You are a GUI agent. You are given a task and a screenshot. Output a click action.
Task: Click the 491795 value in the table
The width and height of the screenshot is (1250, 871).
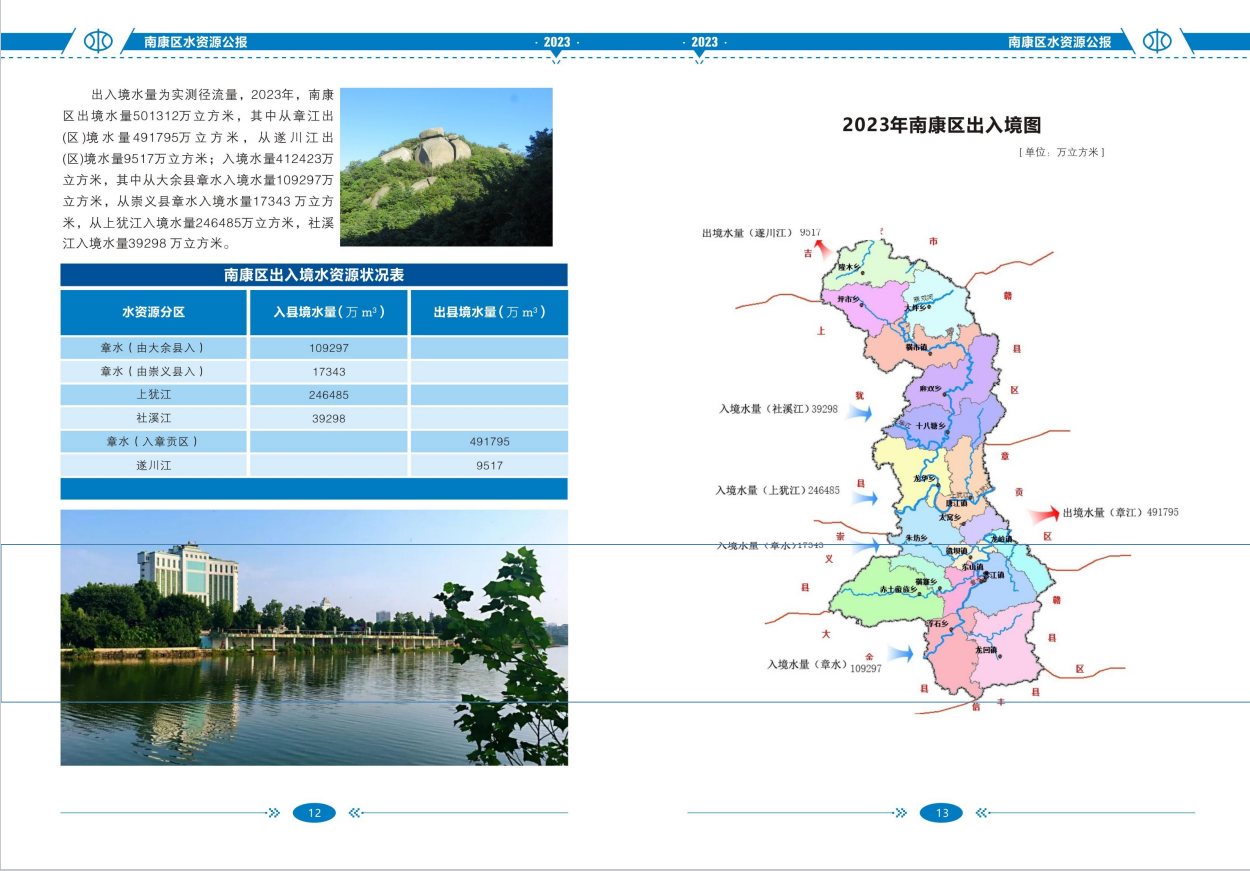489,442
